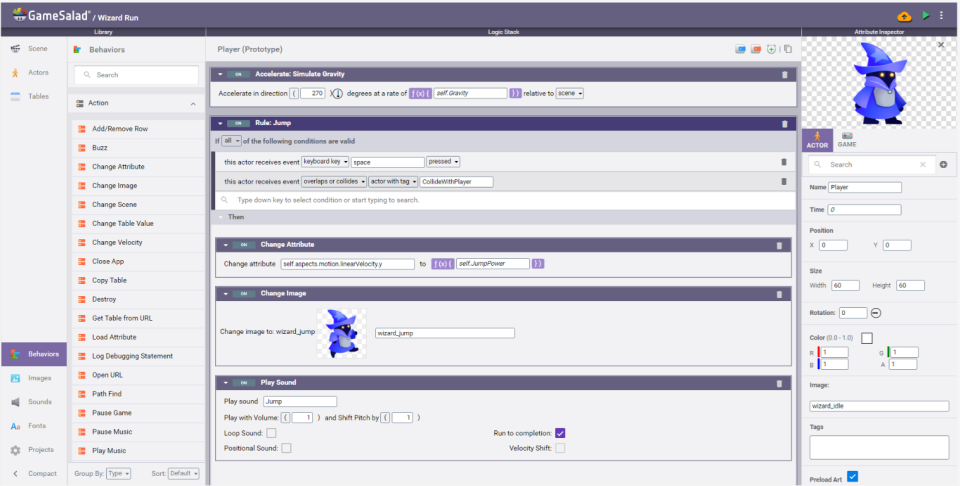
Task: Enable the Positional Sound checkbox
Action: [286, 448]
